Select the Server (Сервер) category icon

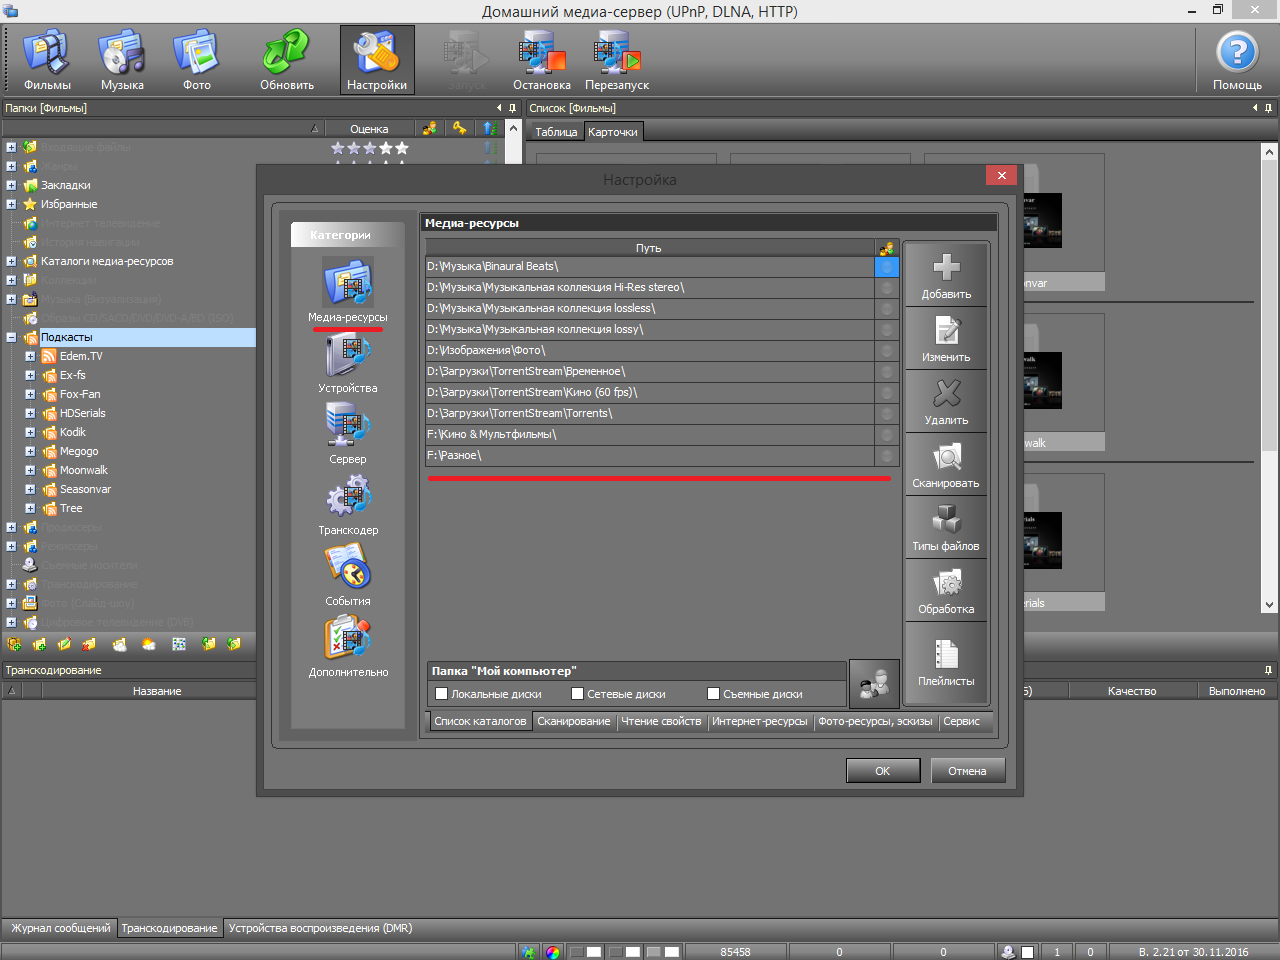tap(348, 427)
